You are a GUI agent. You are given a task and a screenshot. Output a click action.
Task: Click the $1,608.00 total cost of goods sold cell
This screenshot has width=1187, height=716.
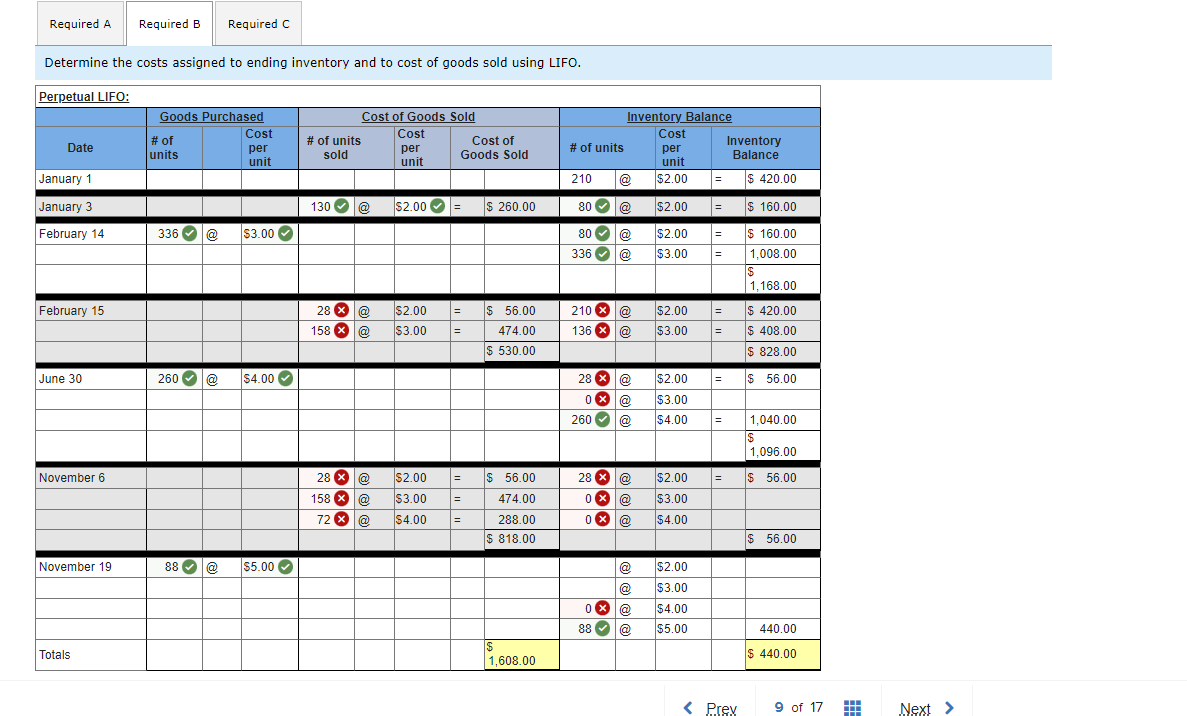click(522, 654)
